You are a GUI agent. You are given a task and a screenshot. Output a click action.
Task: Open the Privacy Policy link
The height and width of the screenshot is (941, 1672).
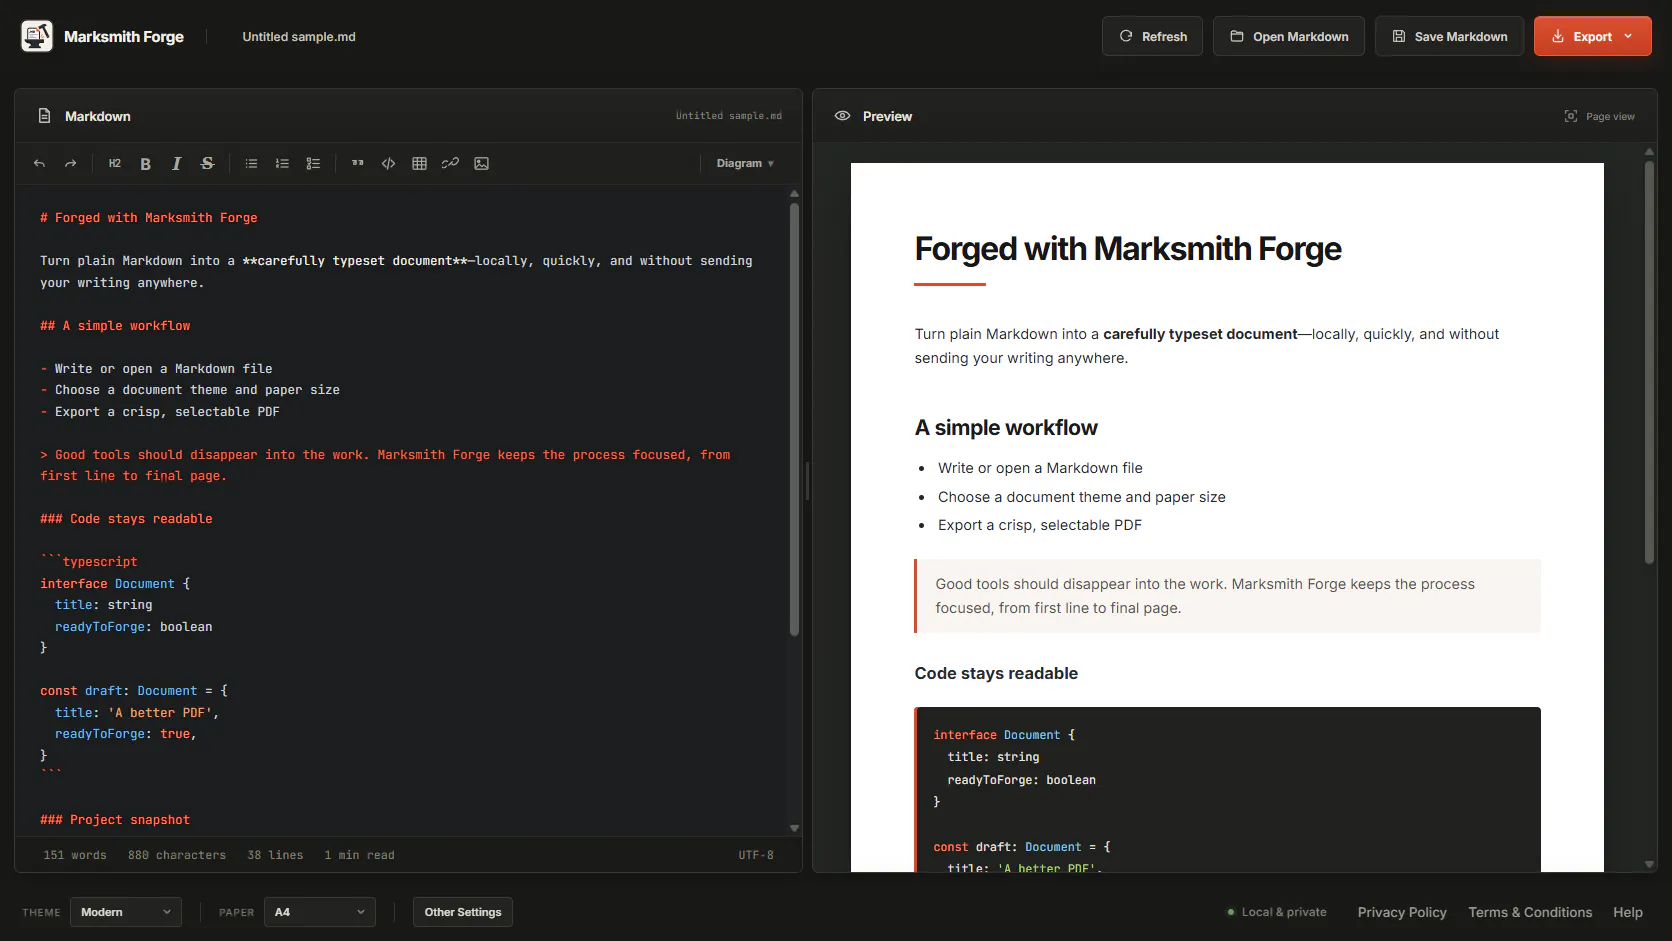(x=1402, y=912)
